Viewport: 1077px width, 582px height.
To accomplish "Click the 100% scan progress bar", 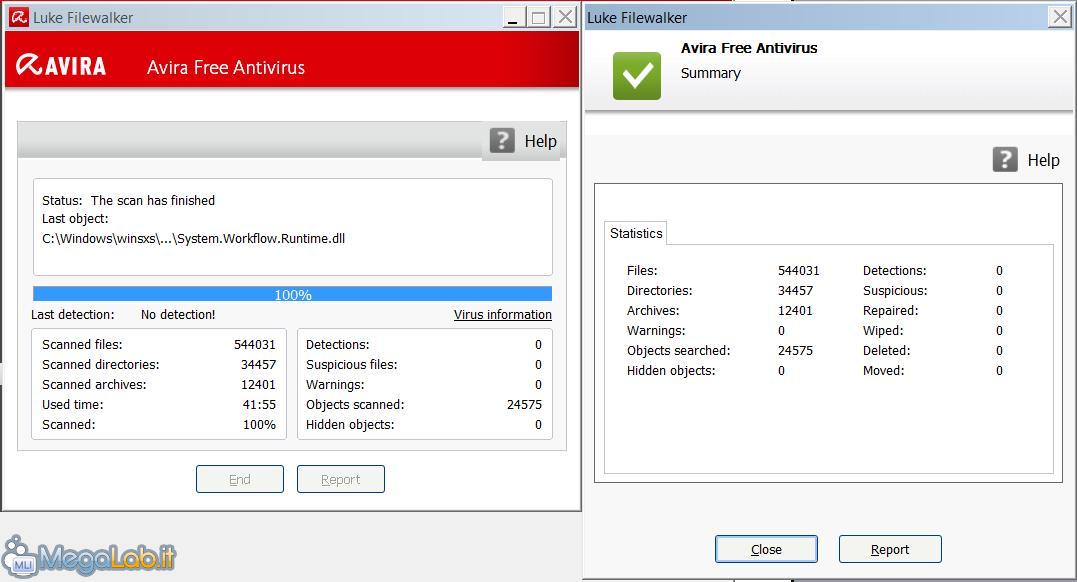I will coord(293,294).
